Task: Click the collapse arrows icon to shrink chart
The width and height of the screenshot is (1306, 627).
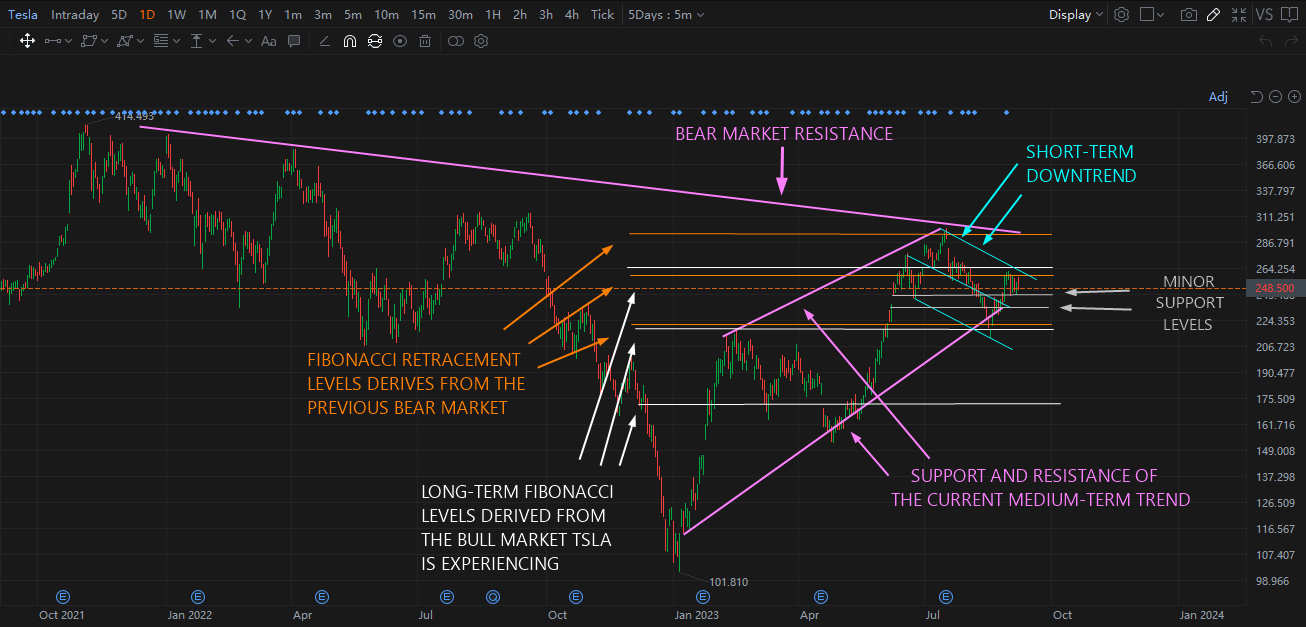Action: pyautogui.click(x=1239, y=15)
